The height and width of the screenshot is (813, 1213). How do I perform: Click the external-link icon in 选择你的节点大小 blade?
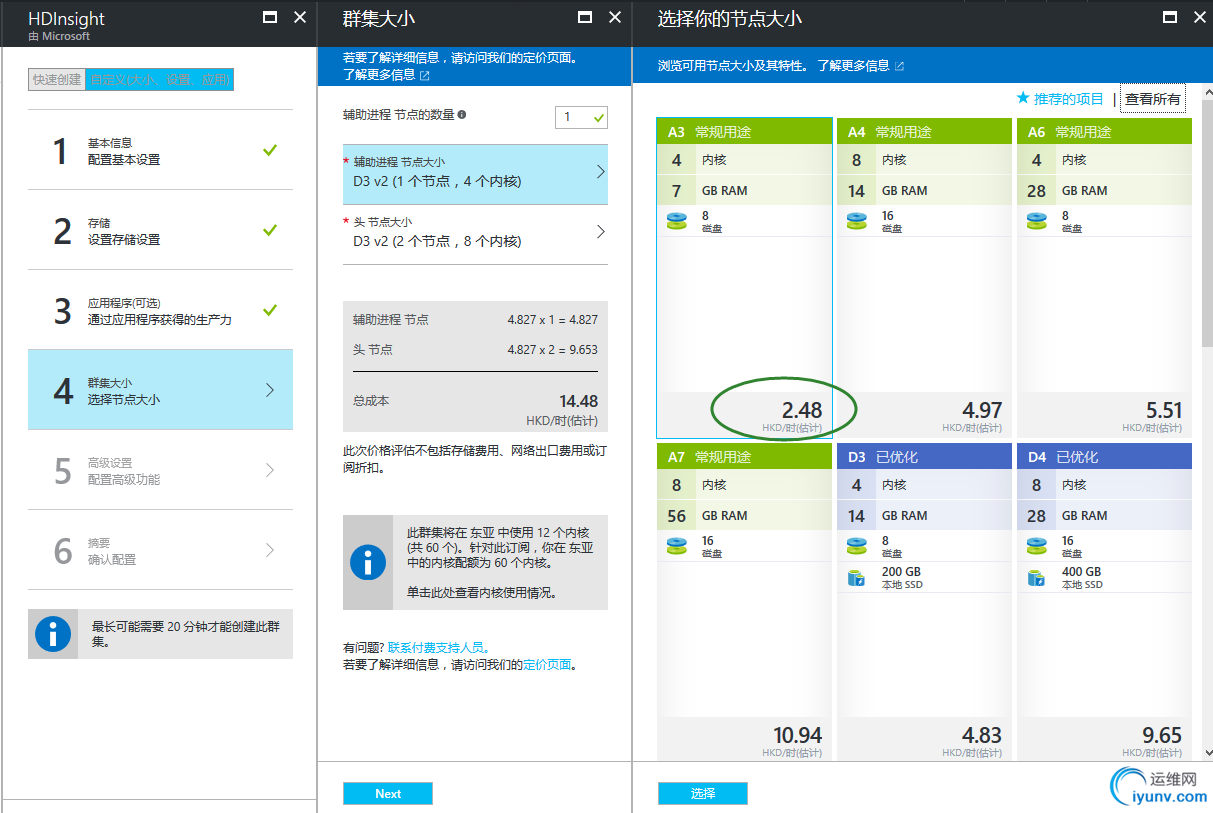pos(899,66)
